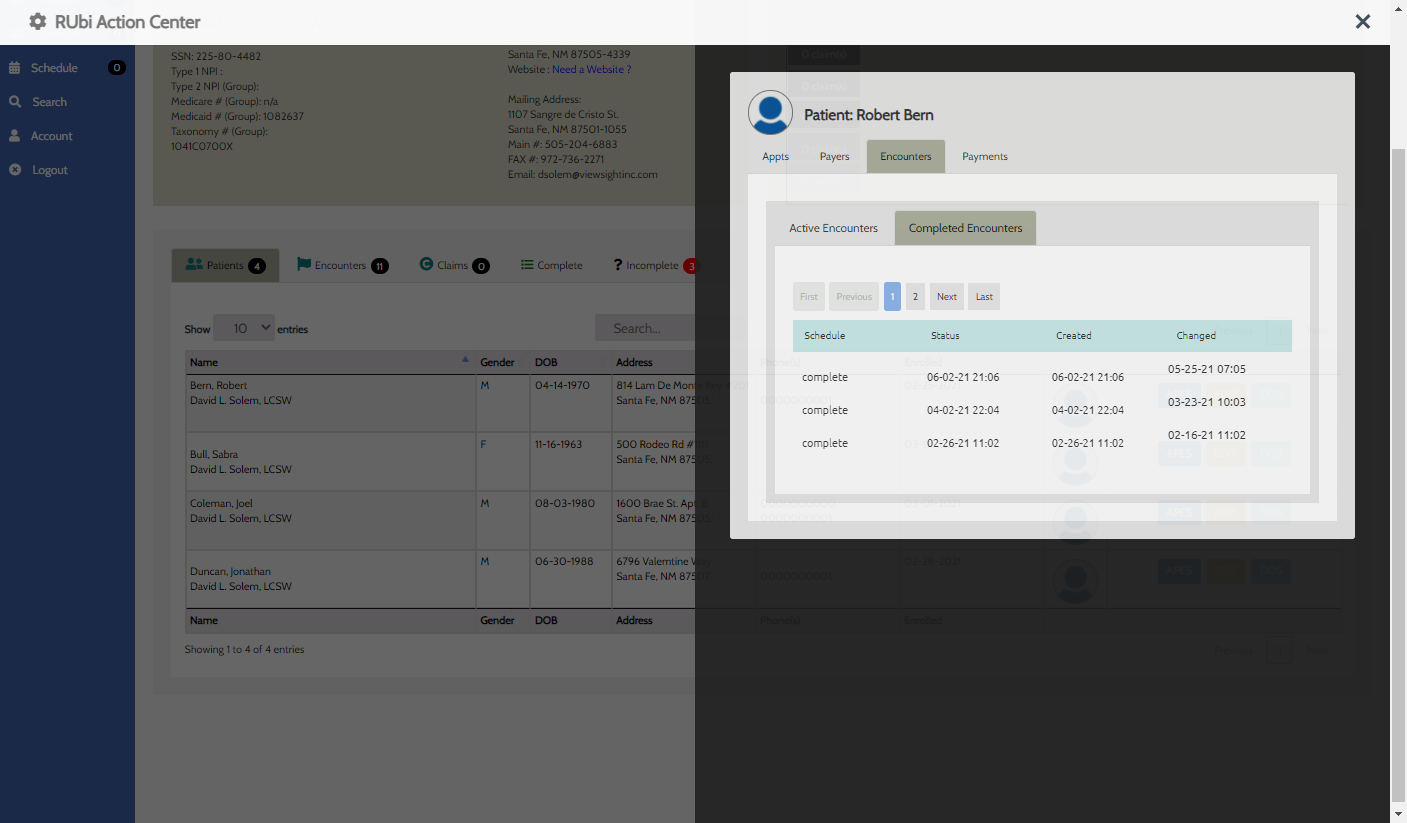1407x823 pixels.
Task: Switch to the Patients tab
Action: [225, 266]
